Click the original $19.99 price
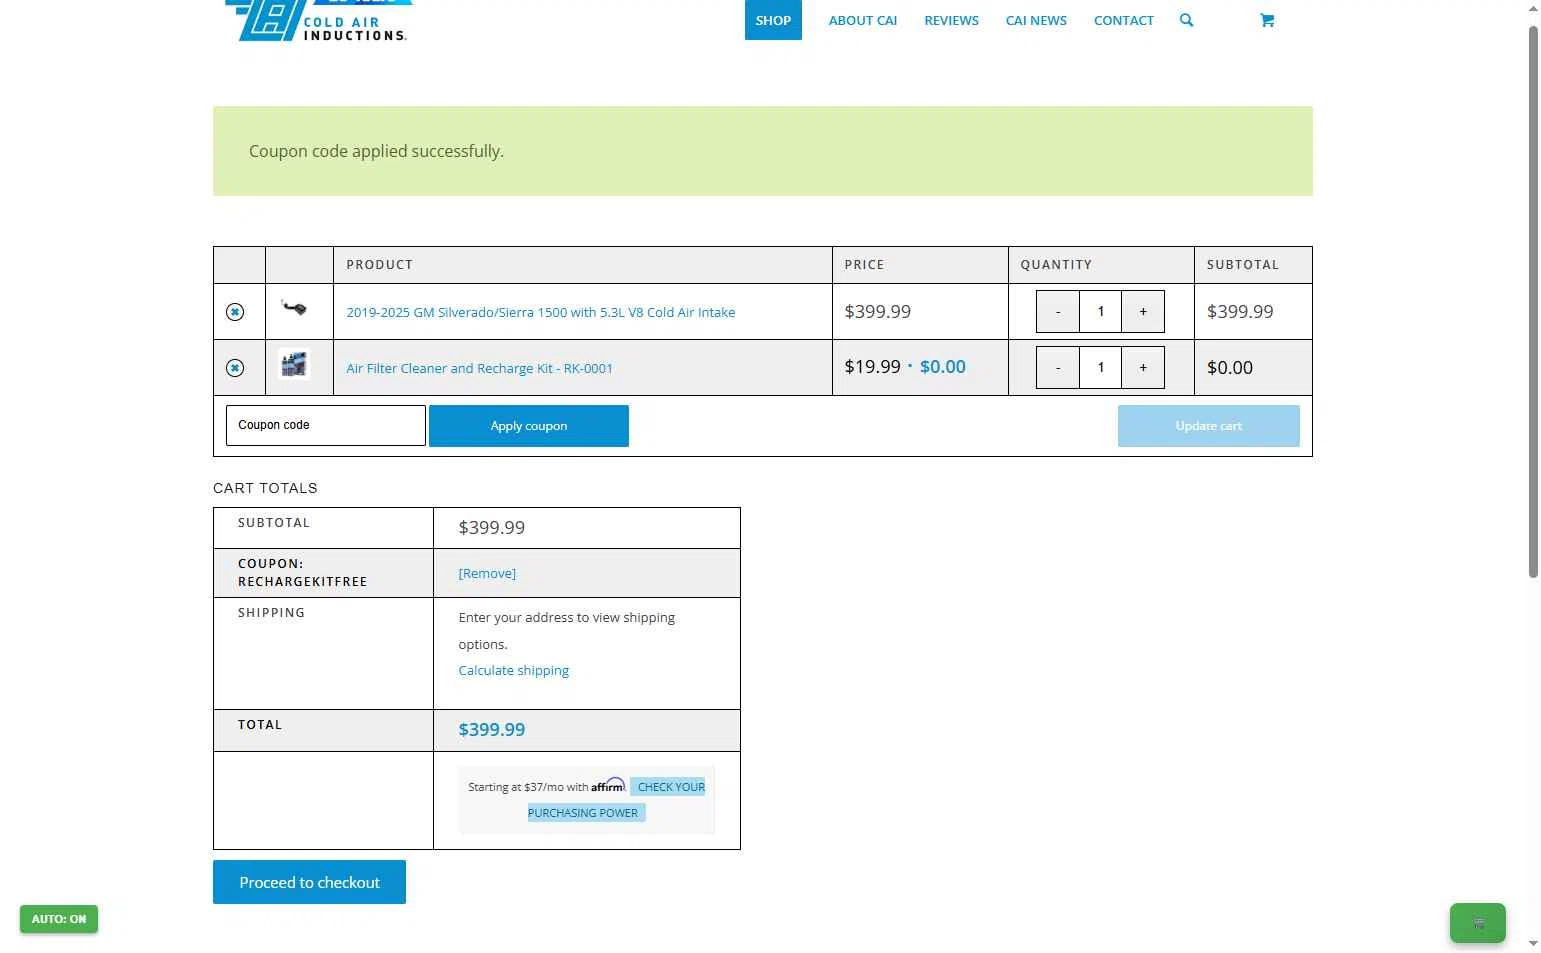Viewport: 1541px width, 953px height. pyautogui.click(x=872, y=367)
